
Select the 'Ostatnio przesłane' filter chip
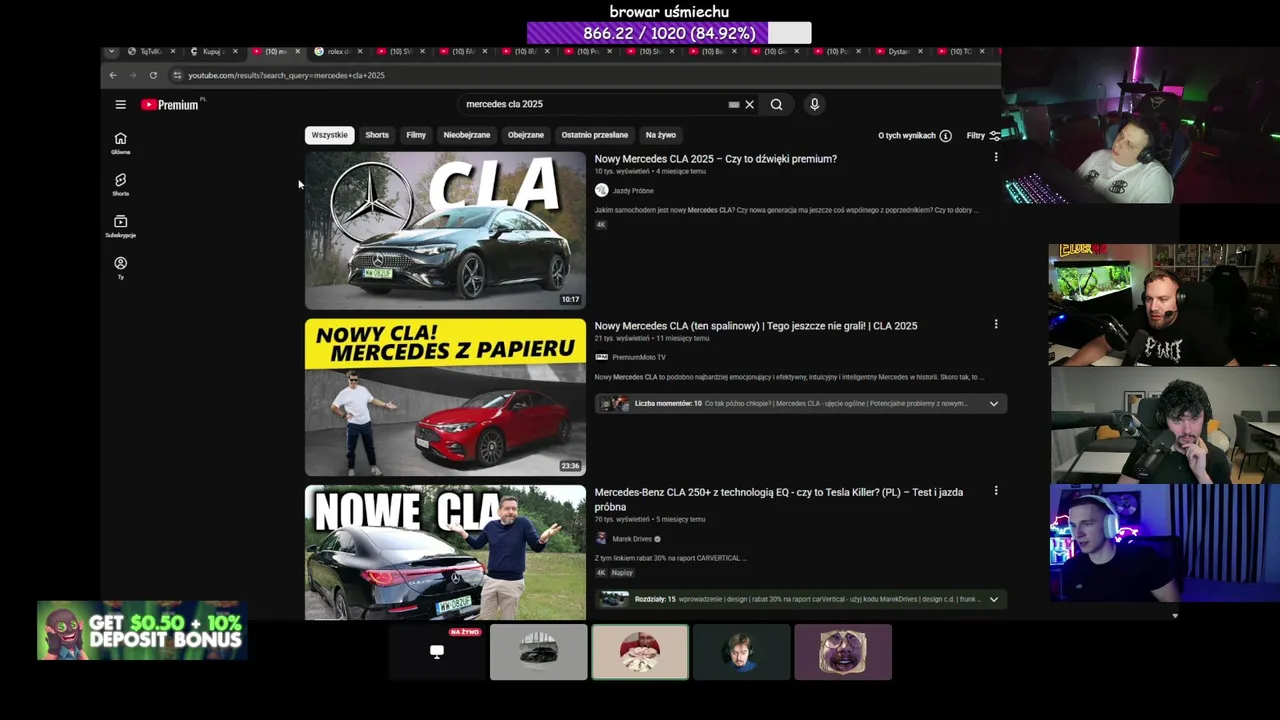[595, 135]
